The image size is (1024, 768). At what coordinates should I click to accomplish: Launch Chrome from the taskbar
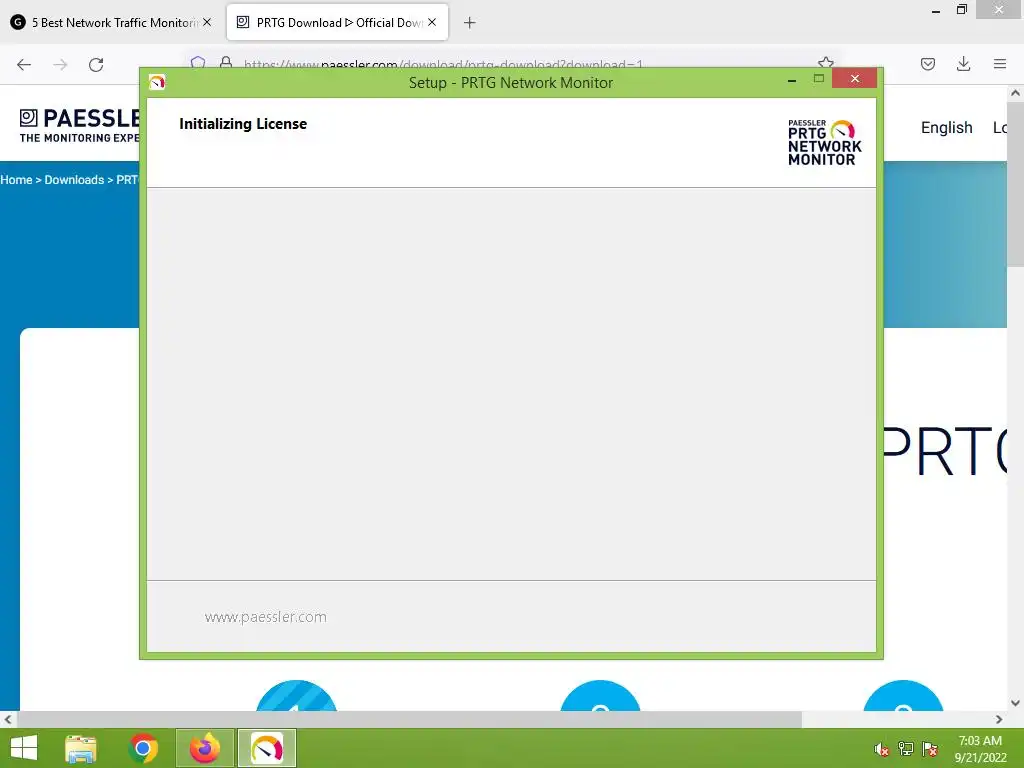coord(143,748)
